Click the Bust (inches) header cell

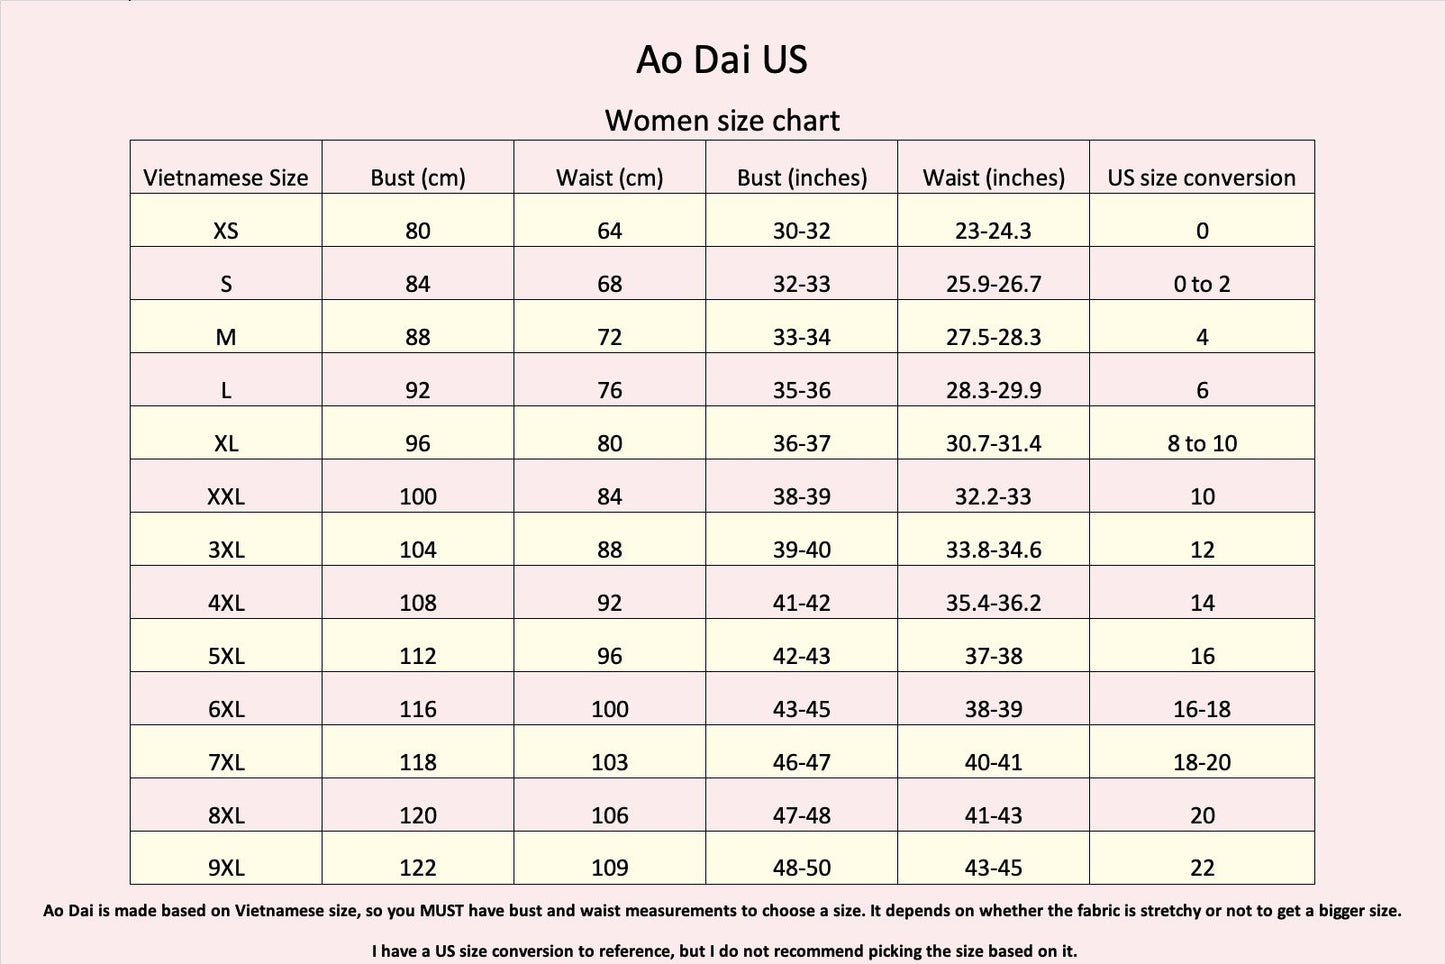coord(802,178)
